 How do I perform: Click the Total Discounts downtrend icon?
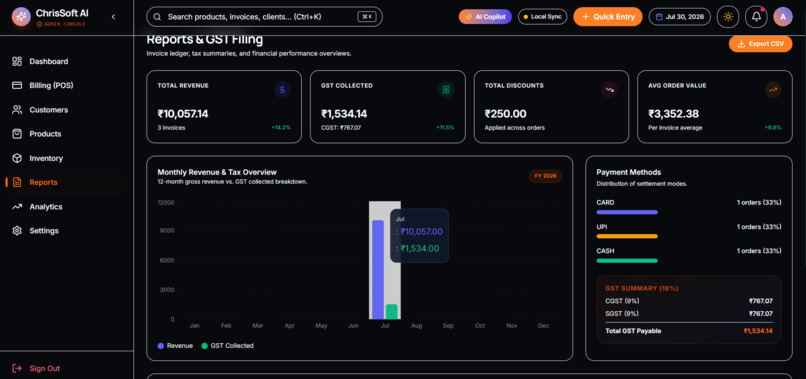[x=610, y=90]
